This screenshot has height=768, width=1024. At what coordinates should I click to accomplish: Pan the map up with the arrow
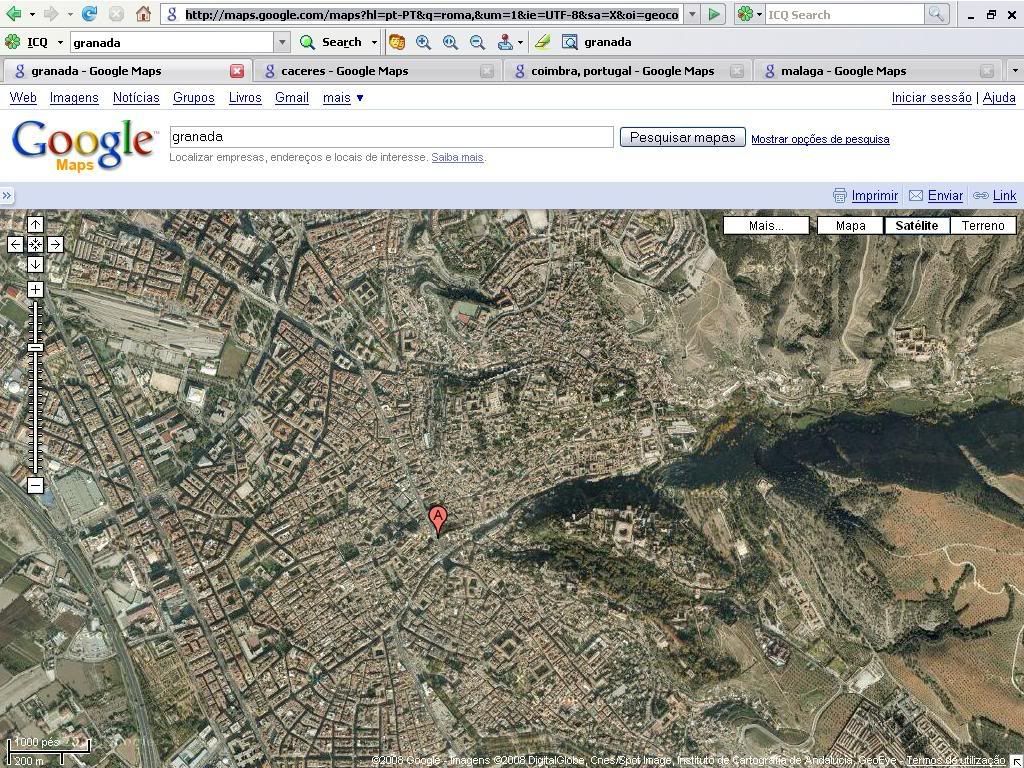click(x=35, y=224)
